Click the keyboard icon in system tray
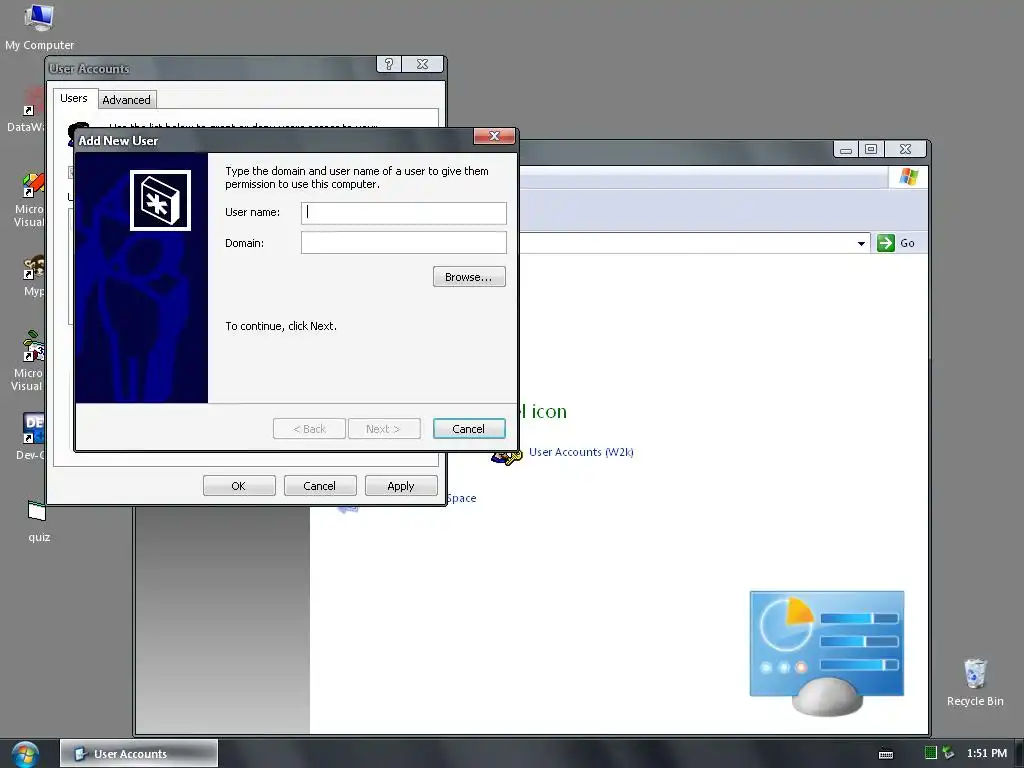Screen dimensions: 1024x768 point(886,754)
